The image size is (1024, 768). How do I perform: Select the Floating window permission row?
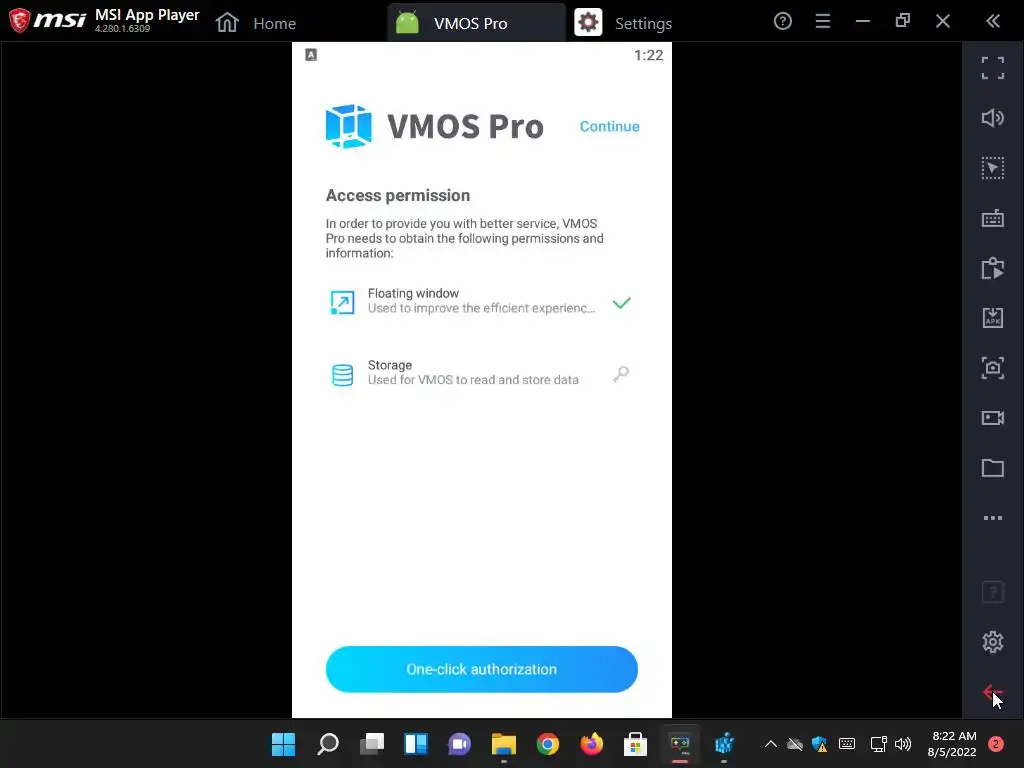481,301
